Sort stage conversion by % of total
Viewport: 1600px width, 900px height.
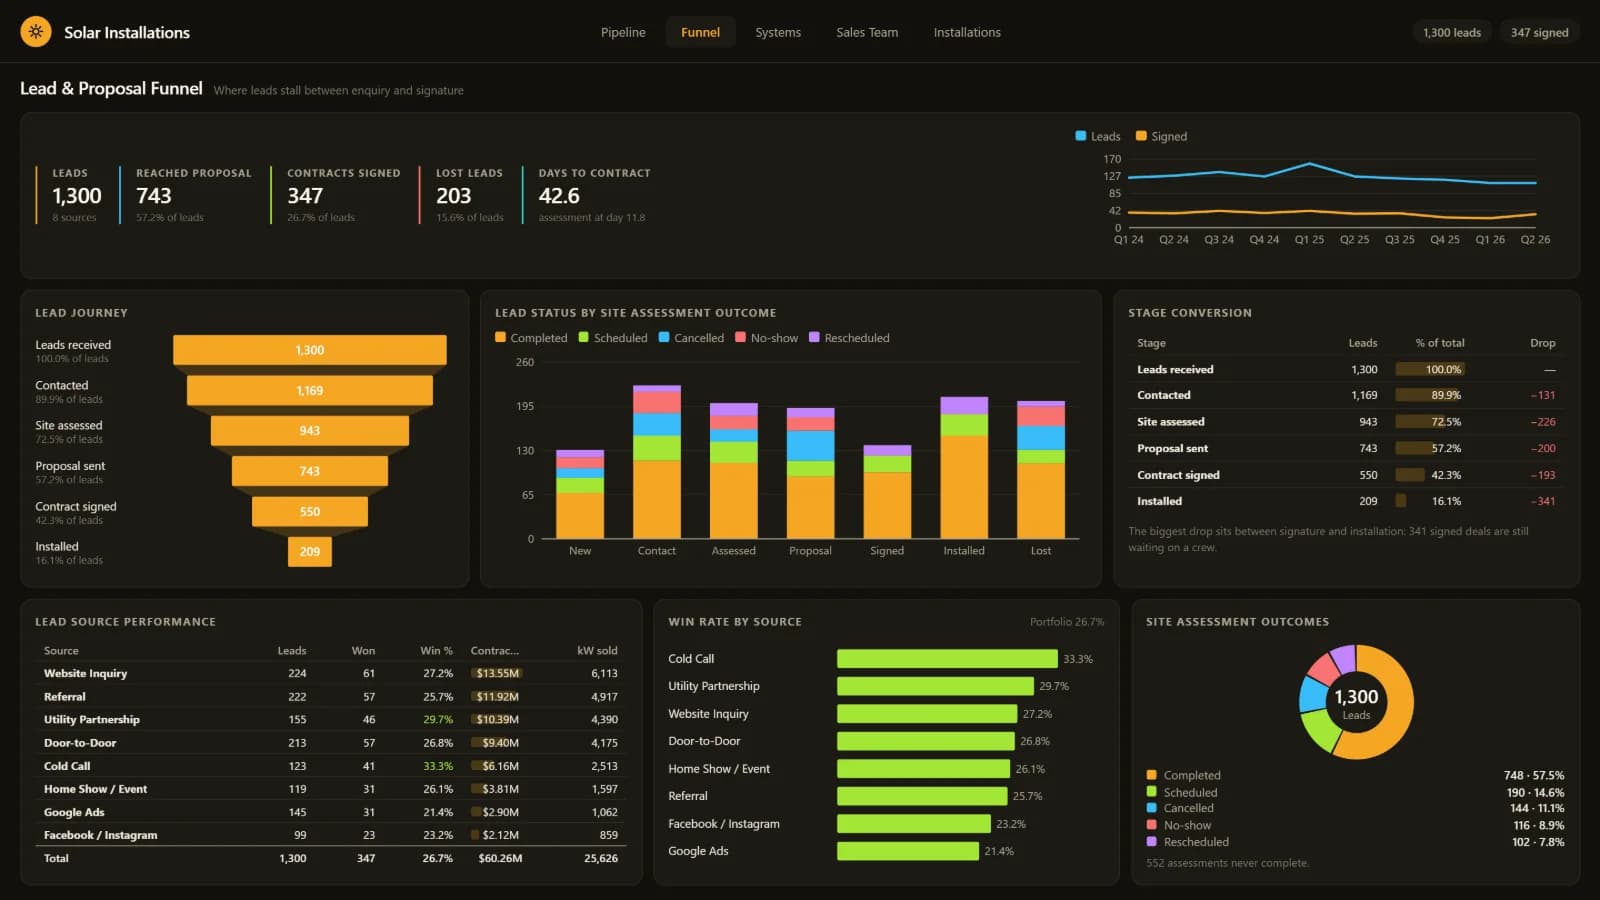[x=1440, y=343]
